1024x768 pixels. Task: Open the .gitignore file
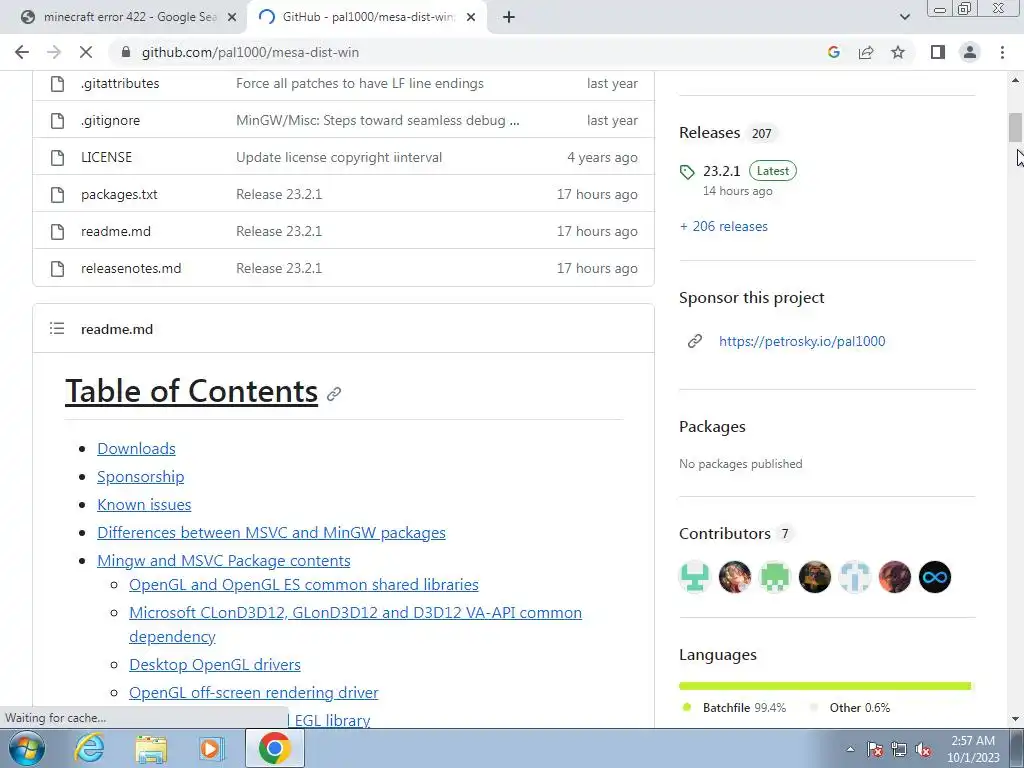pos(110,121)
